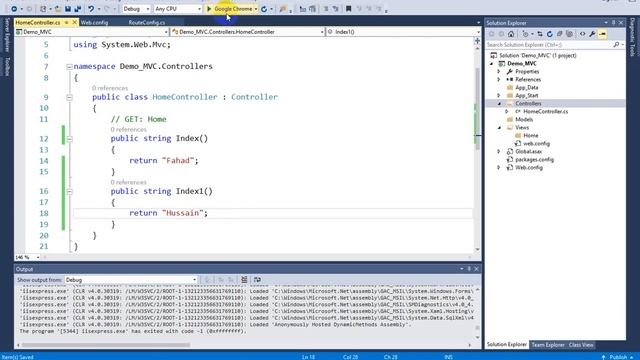Screen dimensions: 640x360
Task: Click the comment out selected lines toolbar icon
Action: point(326,9)
